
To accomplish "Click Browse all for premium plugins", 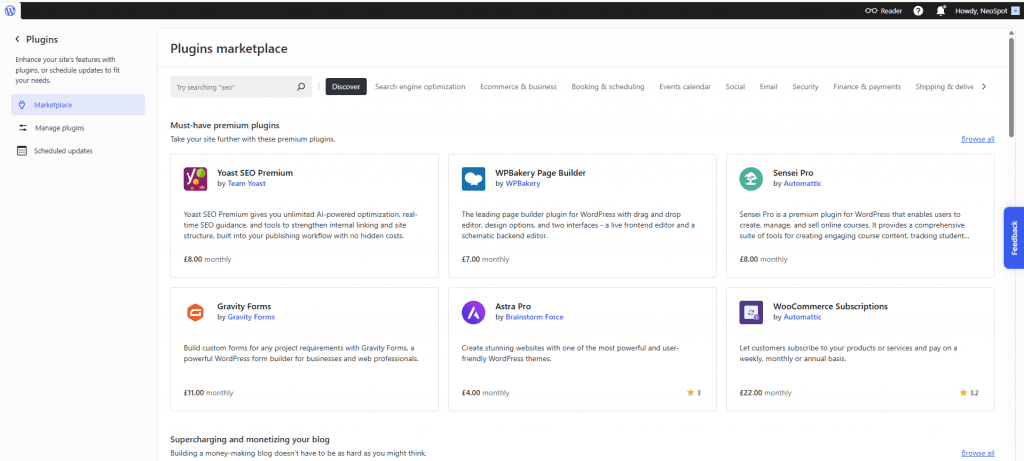I will tap(977, 139).
